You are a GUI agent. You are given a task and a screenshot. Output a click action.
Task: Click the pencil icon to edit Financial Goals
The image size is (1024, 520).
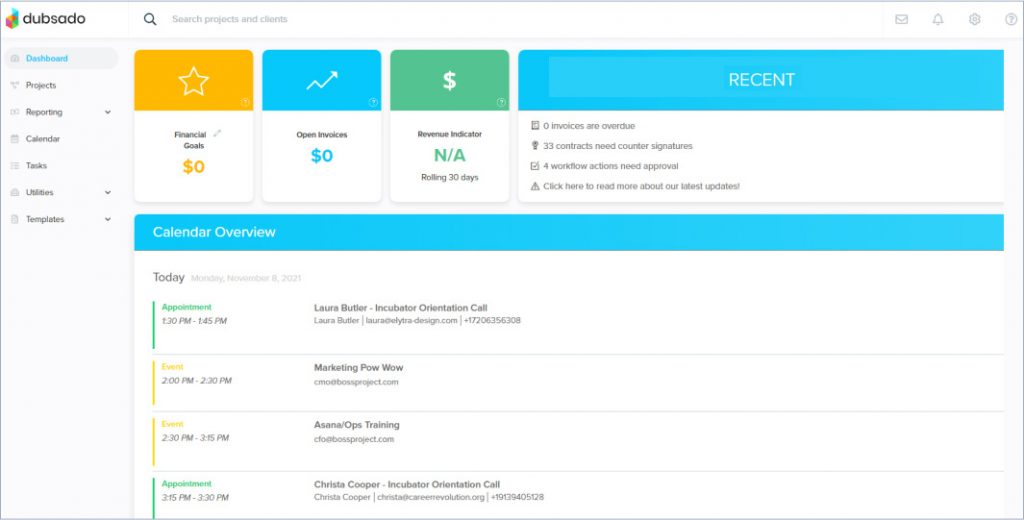coord(217,133)
